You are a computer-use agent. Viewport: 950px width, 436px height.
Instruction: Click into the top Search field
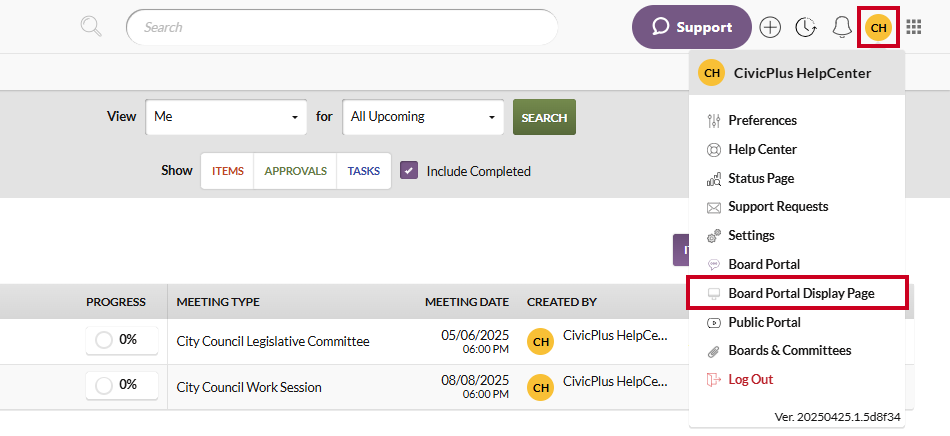click(342, 27)
